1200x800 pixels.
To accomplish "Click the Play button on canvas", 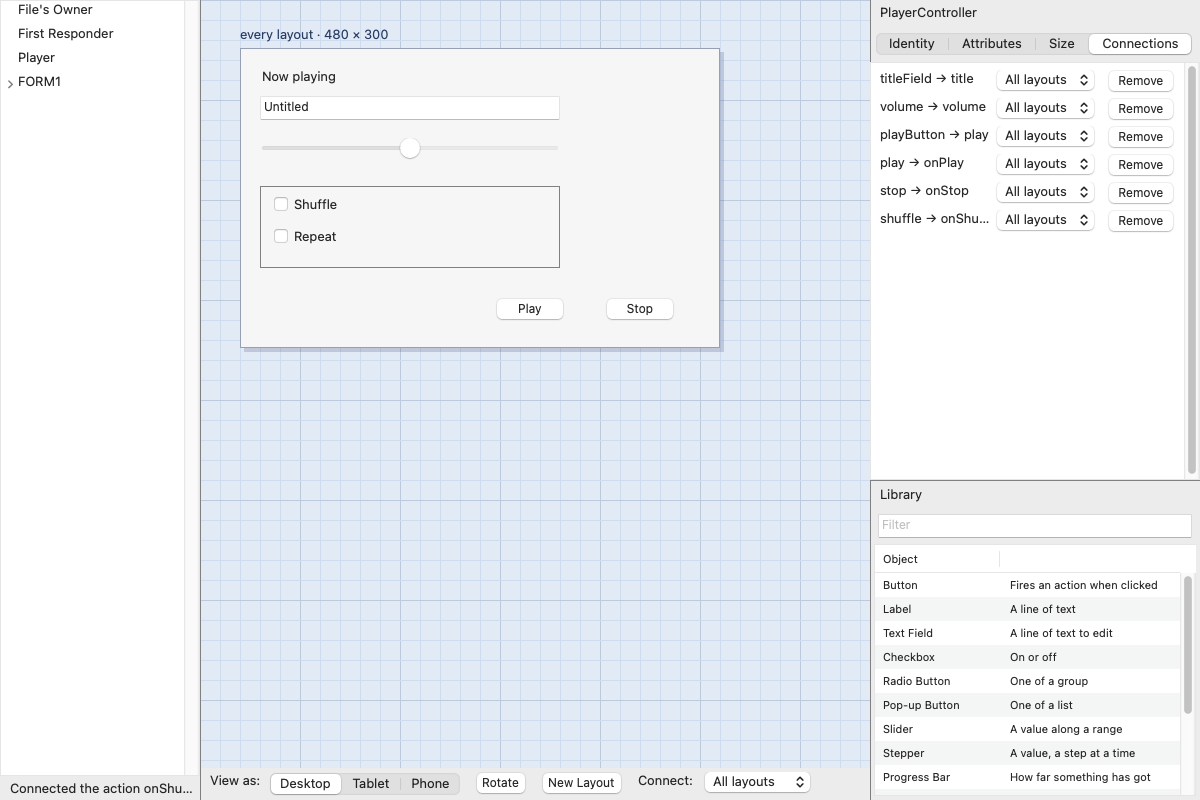I will click(x=530, y=309).
